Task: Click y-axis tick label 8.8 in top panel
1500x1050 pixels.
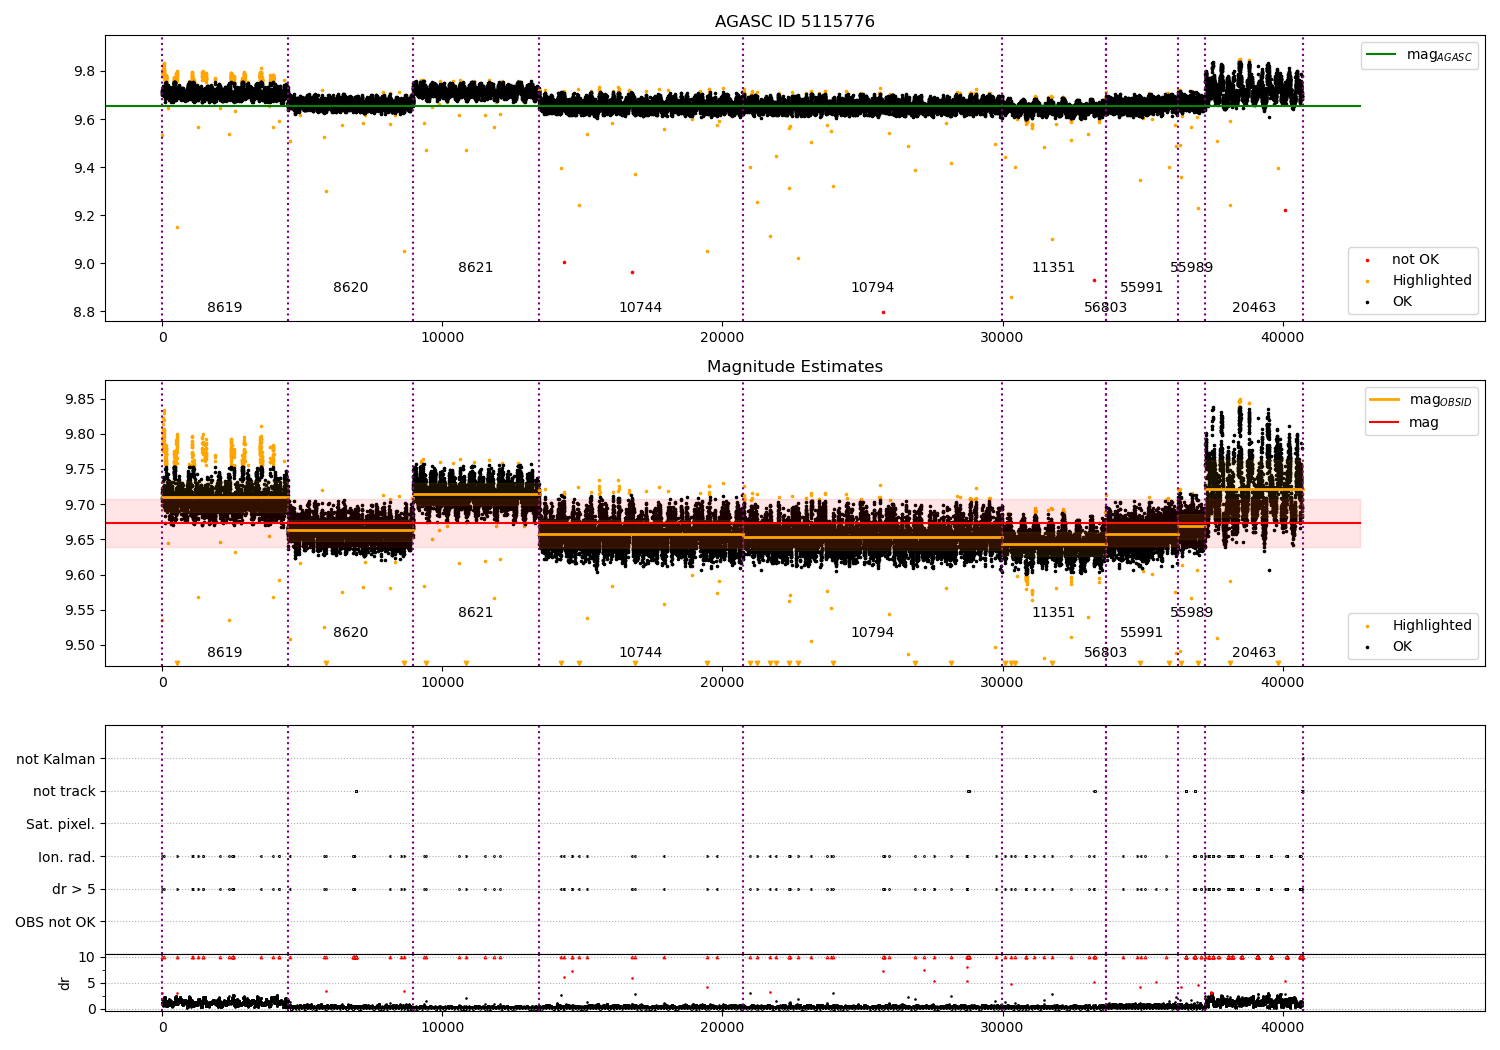Action: [x=84, y=312]
